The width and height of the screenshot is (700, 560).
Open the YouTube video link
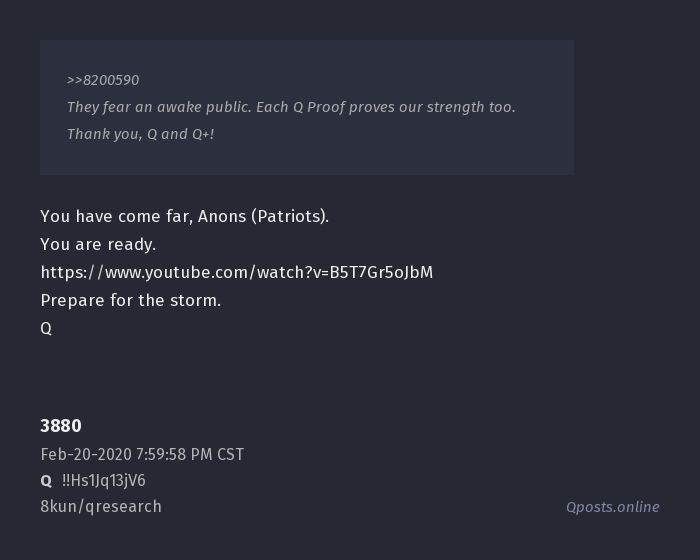[x=236, y=272]
